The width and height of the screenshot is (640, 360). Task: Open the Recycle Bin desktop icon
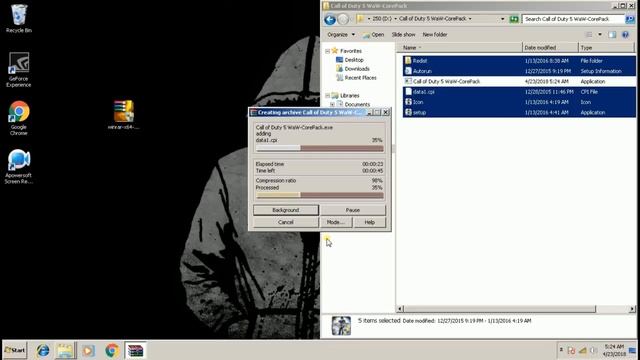19,18
